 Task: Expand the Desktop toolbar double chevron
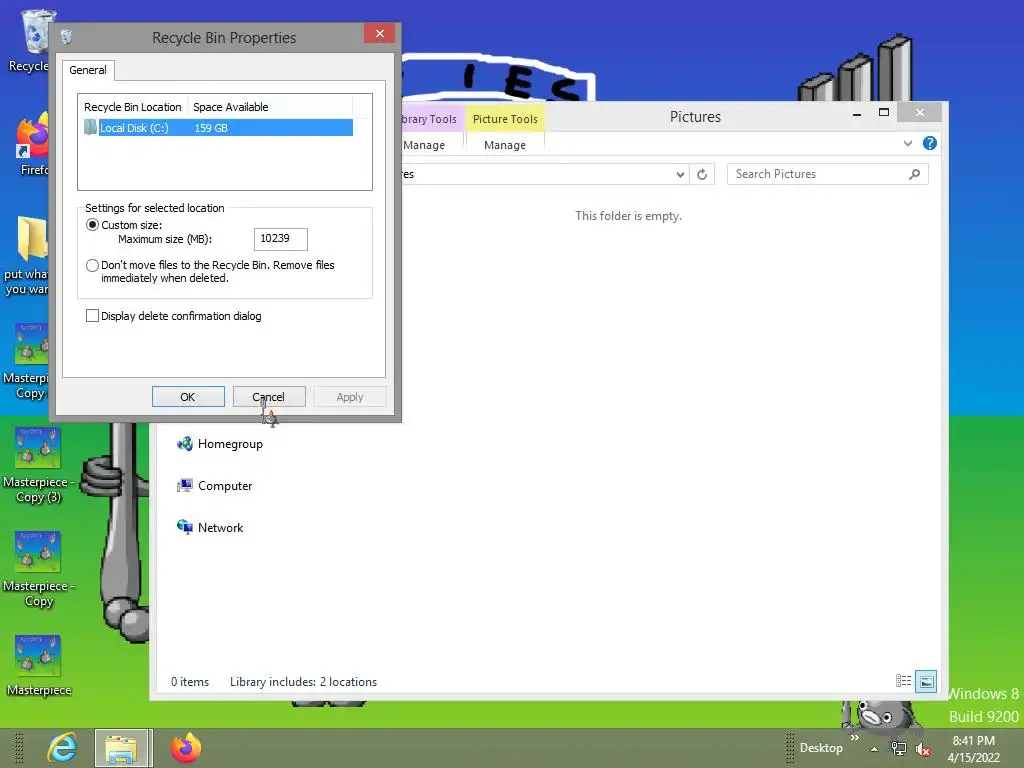click(854, 737)
